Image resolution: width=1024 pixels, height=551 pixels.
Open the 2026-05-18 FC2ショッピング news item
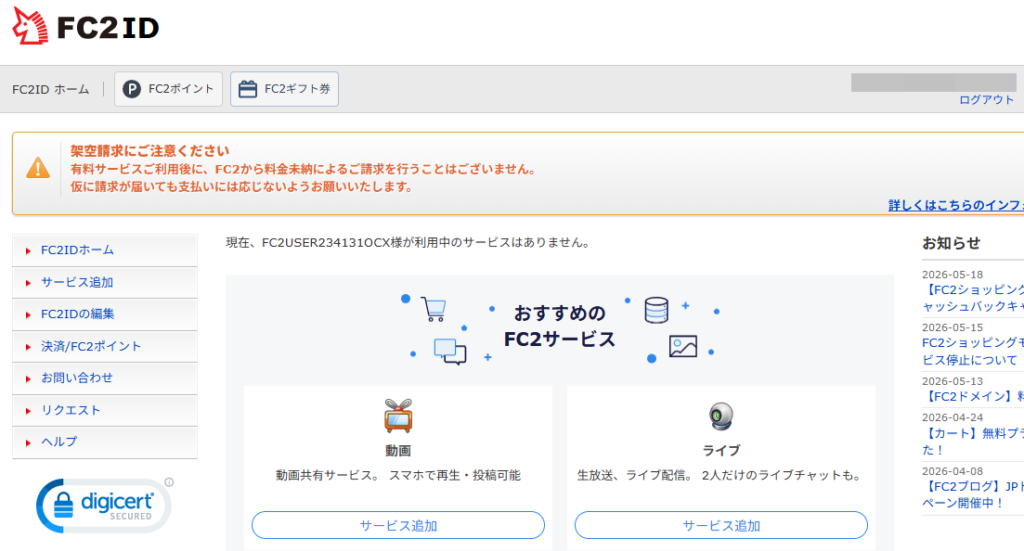pos(973,298)
